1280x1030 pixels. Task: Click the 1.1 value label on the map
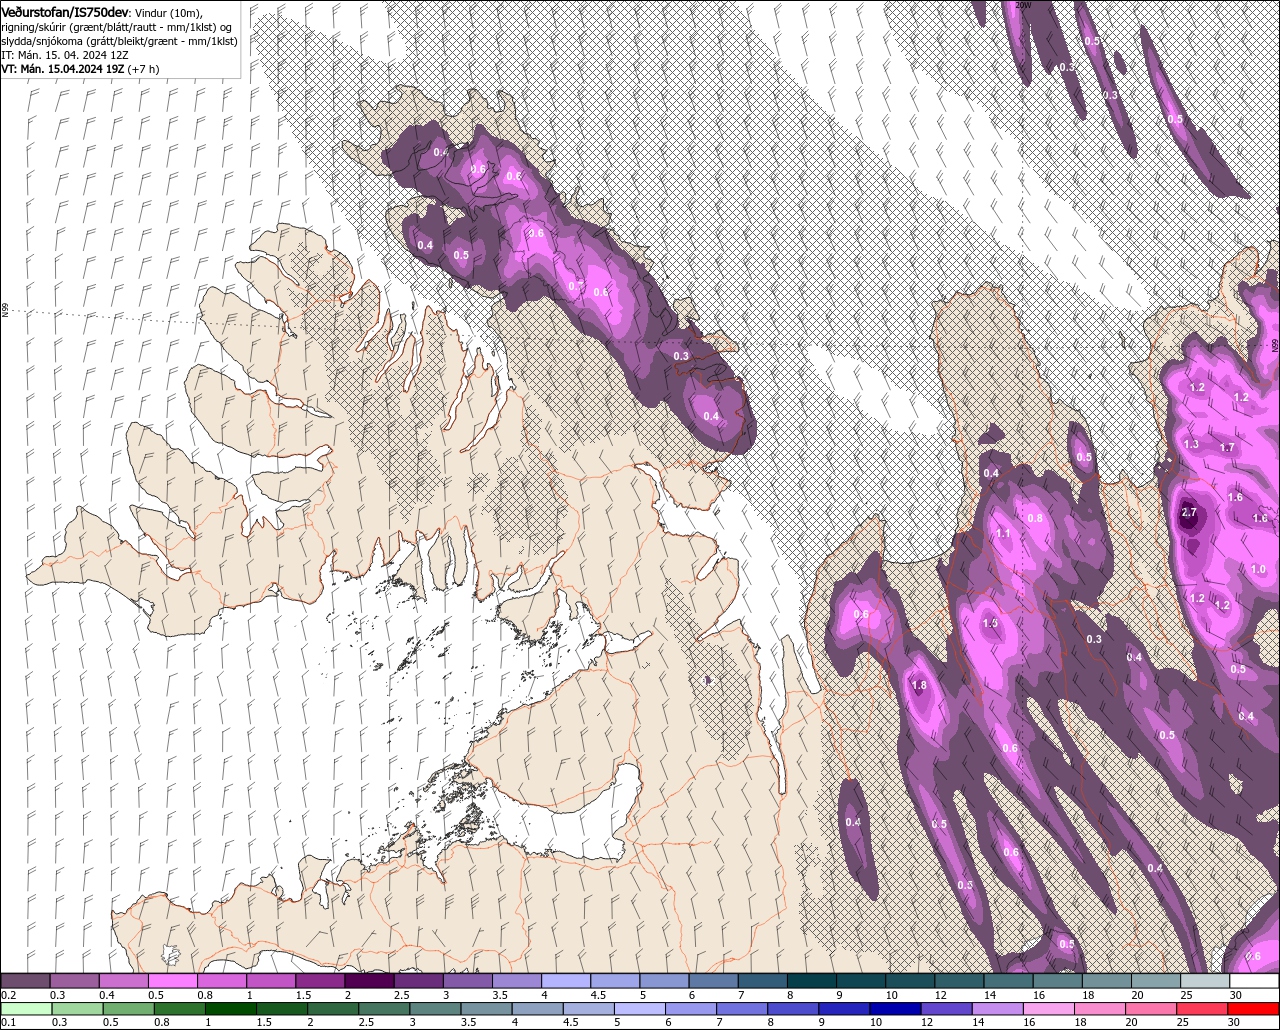pyautogui.click(x=1003, y=534)
